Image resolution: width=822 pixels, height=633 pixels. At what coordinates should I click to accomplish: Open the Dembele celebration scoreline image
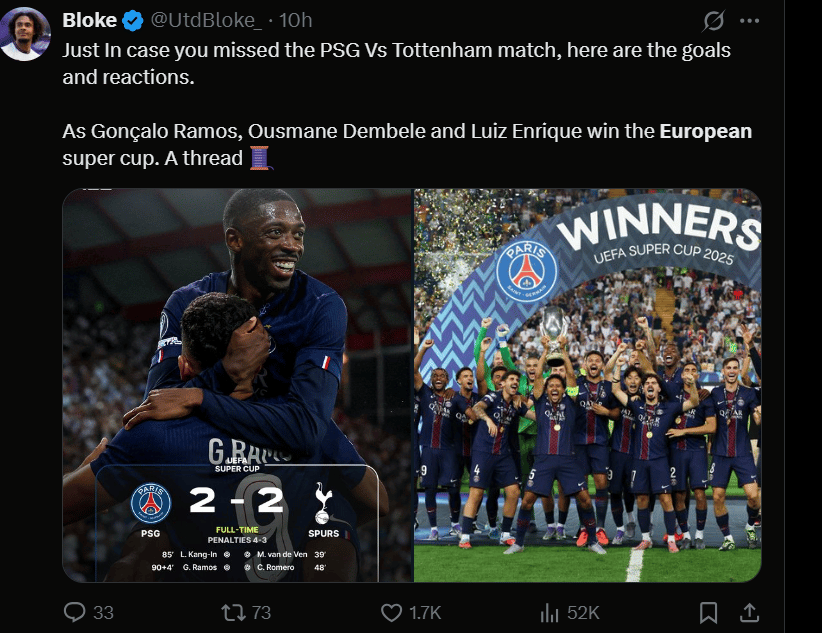[237, 385]
